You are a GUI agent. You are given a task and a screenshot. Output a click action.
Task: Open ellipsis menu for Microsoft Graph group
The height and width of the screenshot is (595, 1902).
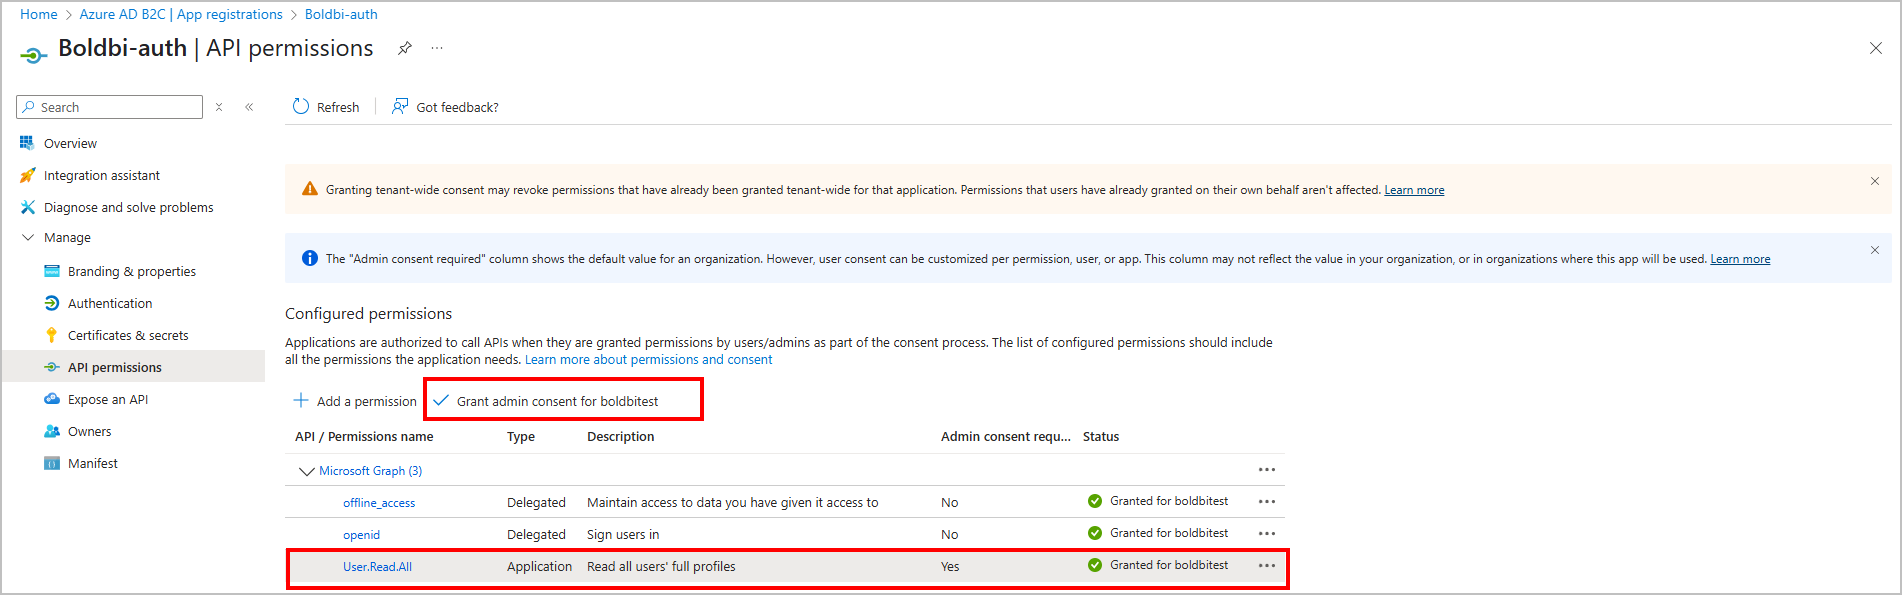1267,470
